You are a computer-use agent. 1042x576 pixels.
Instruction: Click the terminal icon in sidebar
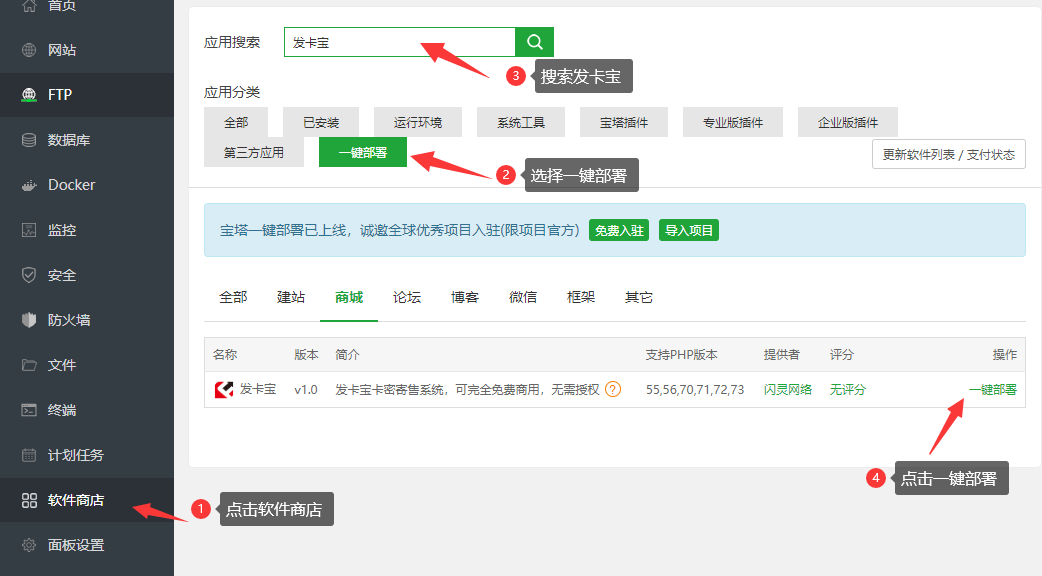pyautogui.click(x=29, y=410)
